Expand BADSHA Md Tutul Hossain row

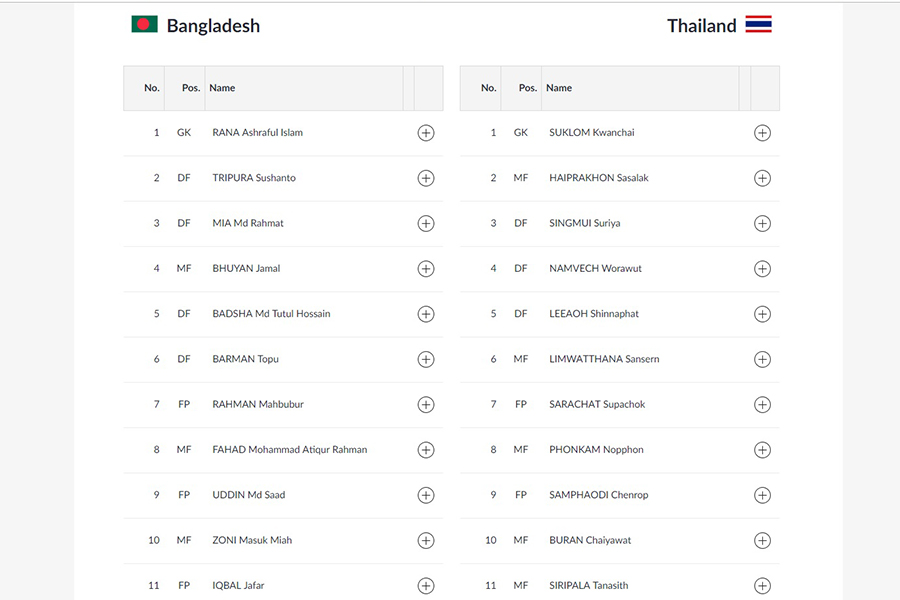(425, 314)
